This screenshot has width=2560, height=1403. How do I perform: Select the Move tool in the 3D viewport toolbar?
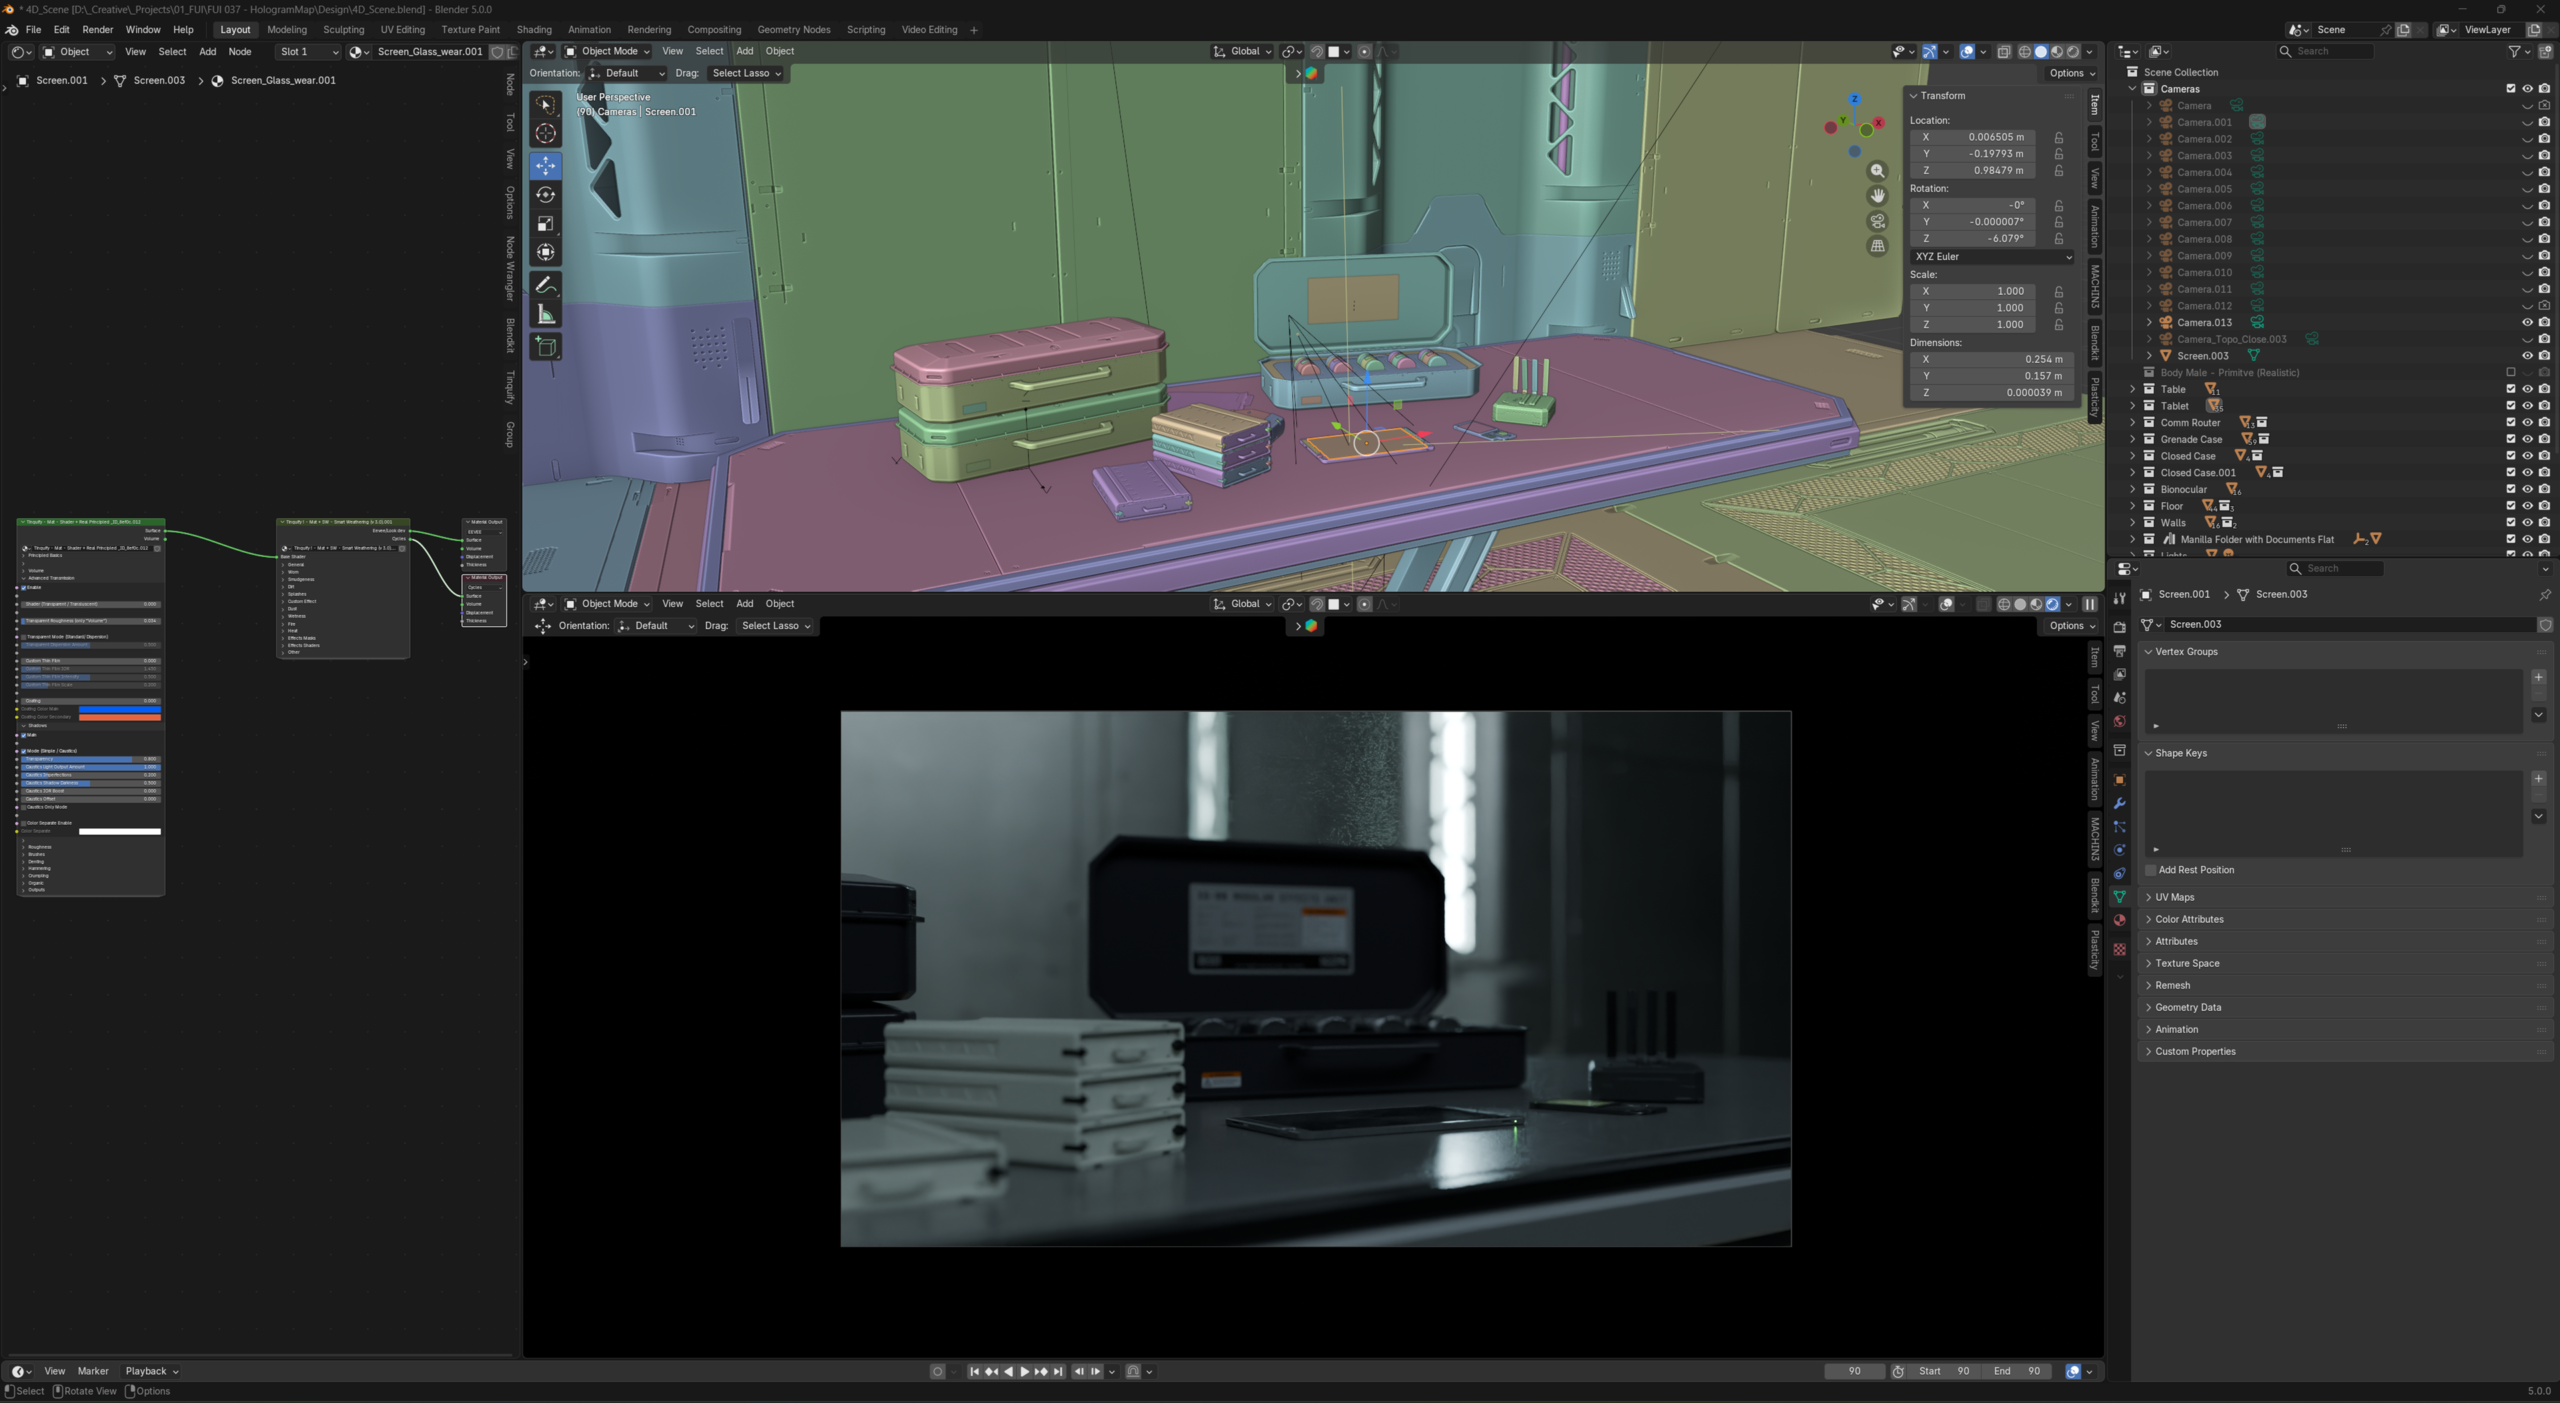[x=545, y=166]
